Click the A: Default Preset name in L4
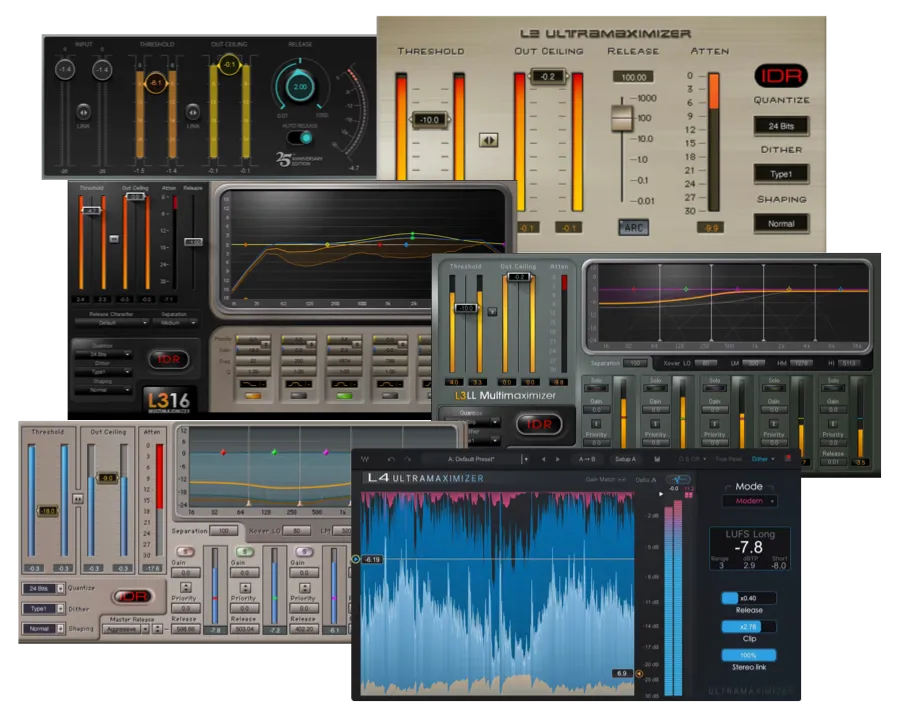Image resolution: width=900 pixels, height=717 pixels. tap(471, 459)
